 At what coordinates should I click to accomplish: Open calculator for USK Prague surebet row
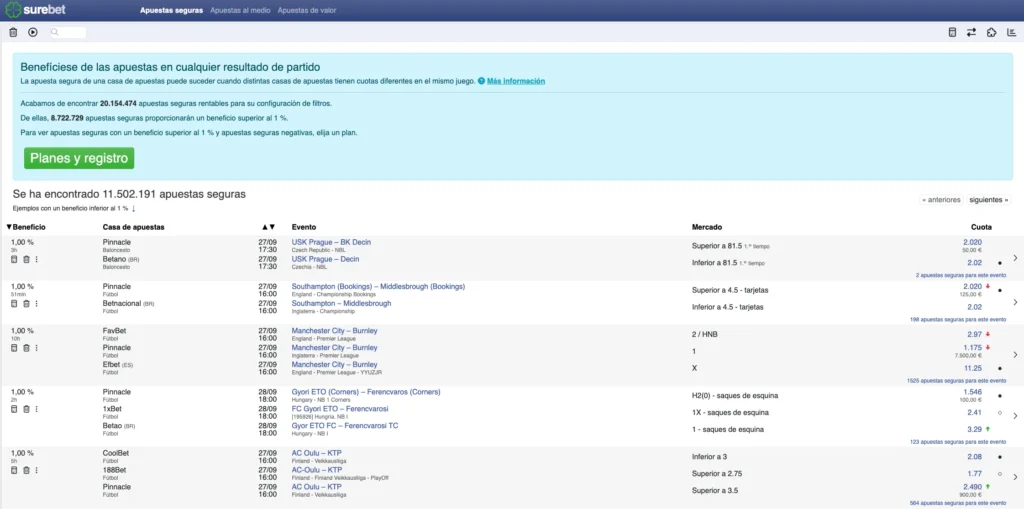tap(14, 259)
